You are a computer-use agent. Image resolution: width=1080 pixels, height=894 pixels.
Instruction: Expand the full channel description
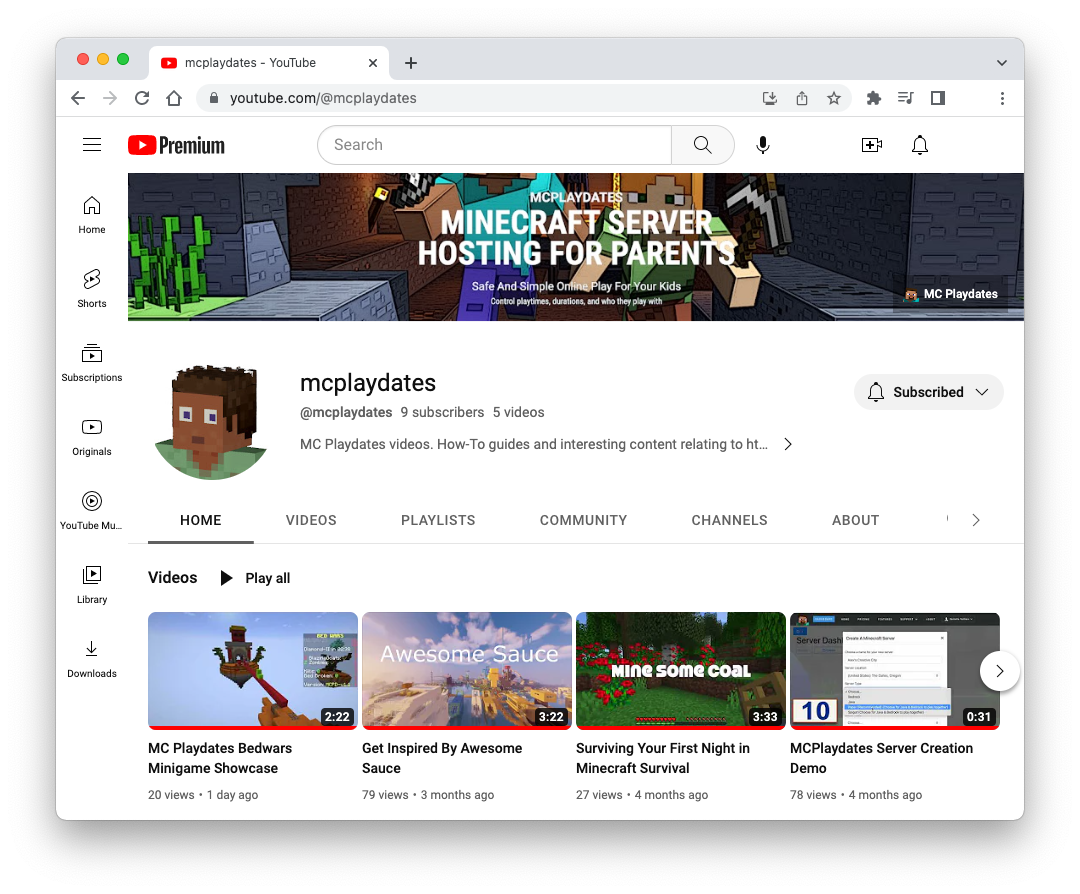coord(788,443)
